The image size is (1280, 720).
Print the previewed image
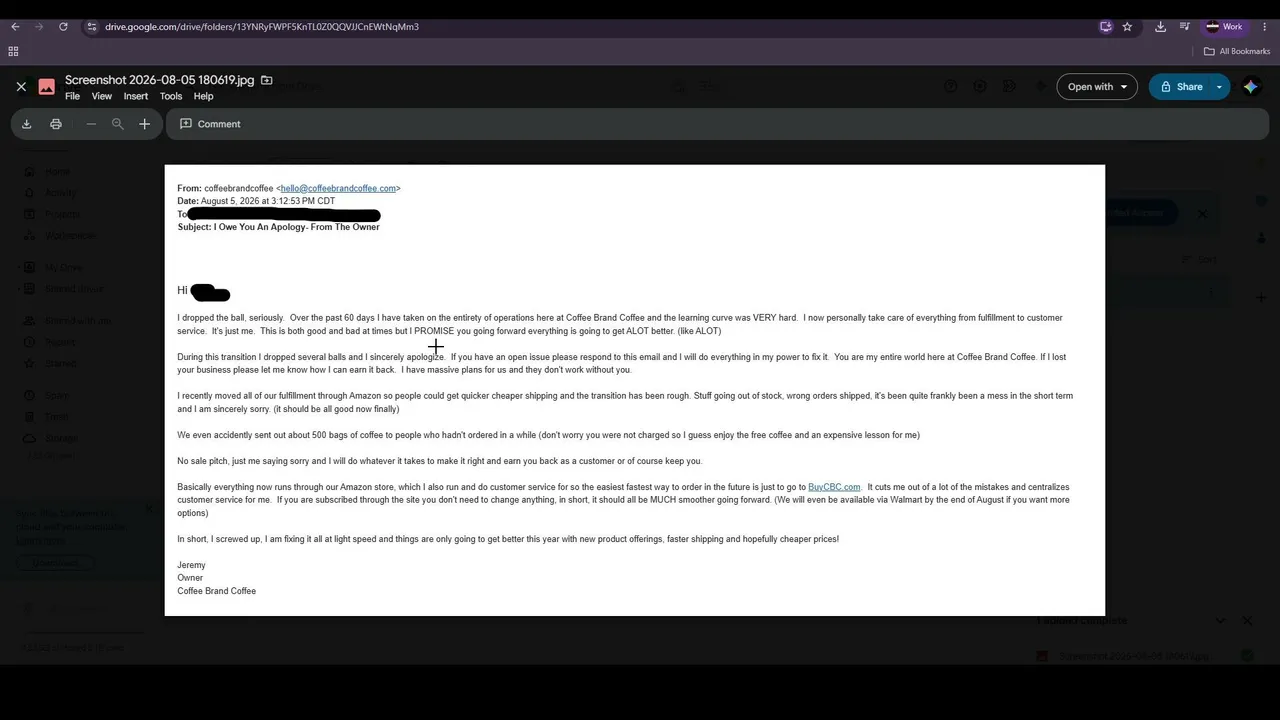[56, 124]
